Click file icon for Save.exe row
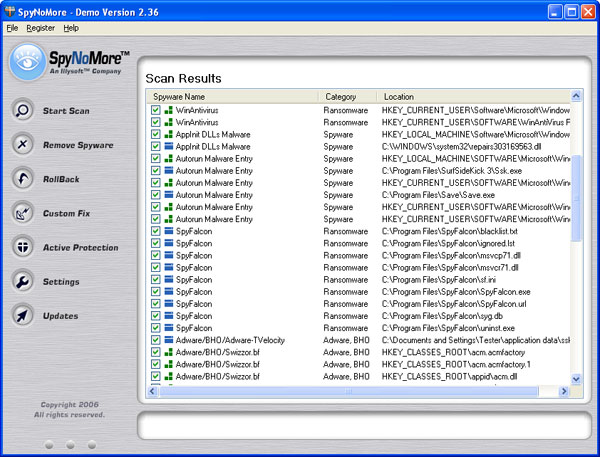The width and height of the screenshot is (600, 457). coord(169,194)
